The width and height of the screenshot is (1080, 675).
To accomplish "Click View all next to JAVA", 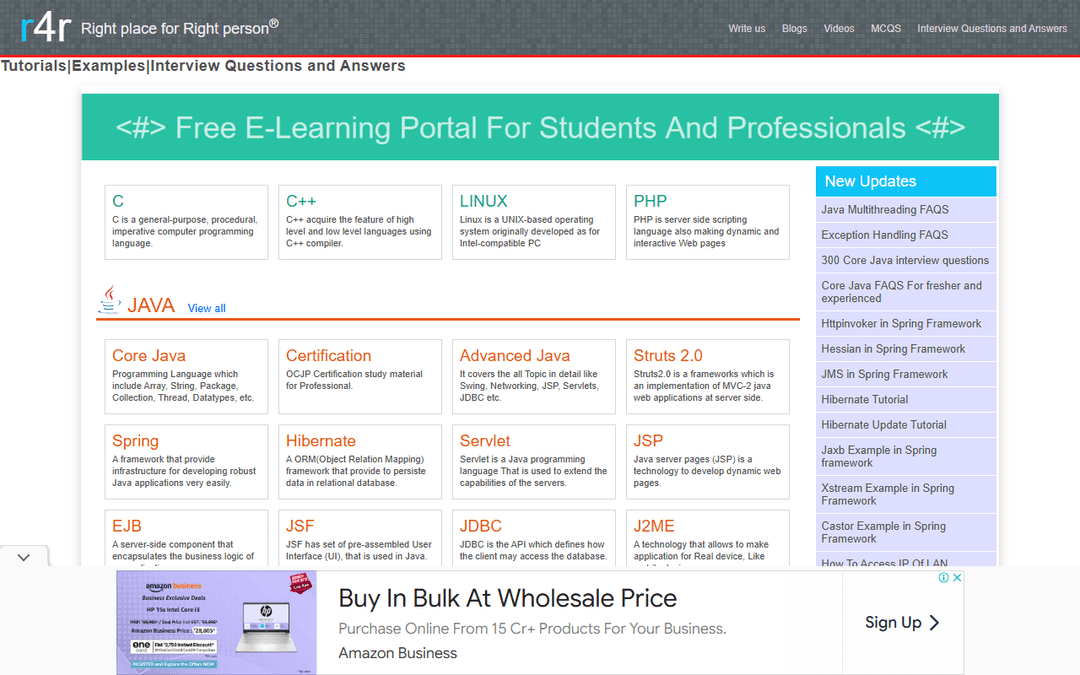I will click(x=207, y=308).
